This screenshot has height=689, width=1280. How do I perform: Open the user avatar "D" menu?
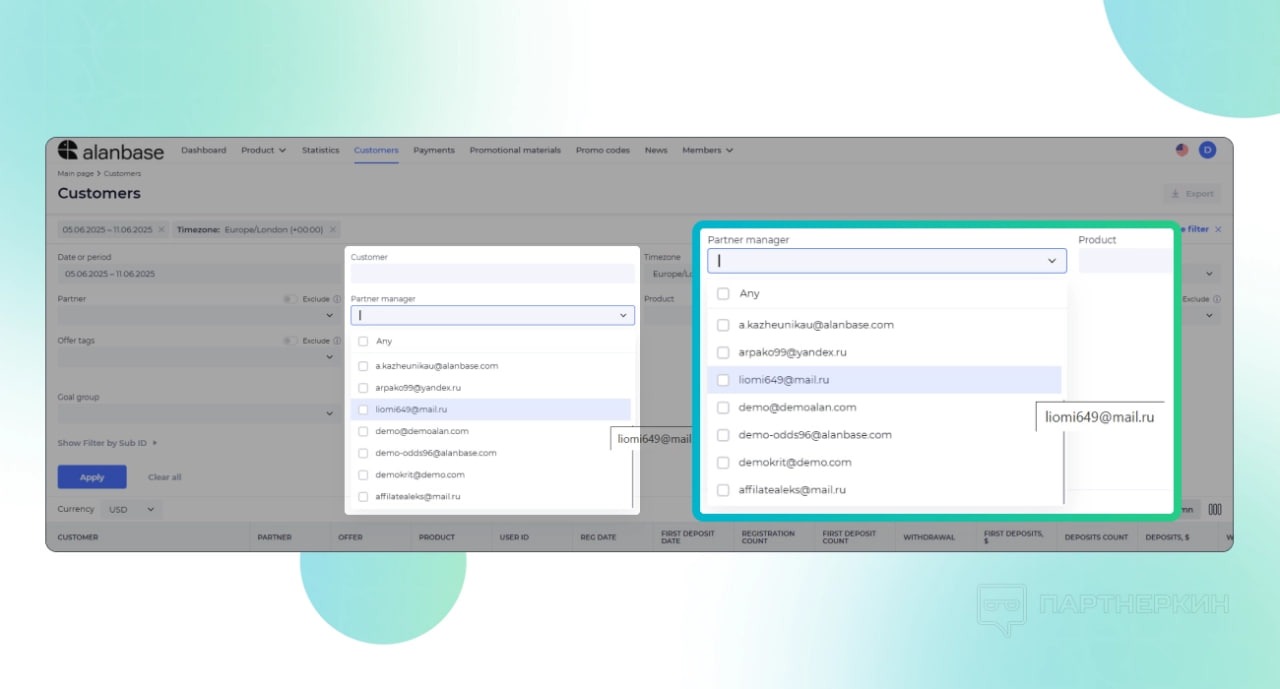click(1207, 150)
